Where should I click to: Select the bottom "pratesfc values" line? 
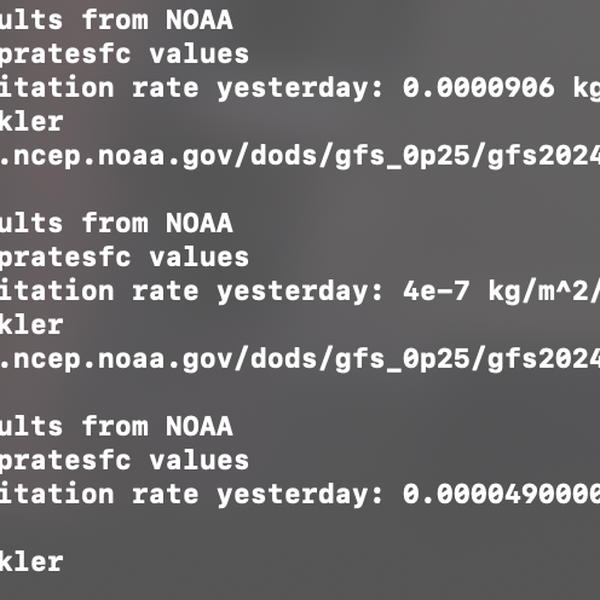(x=124, y=460)
